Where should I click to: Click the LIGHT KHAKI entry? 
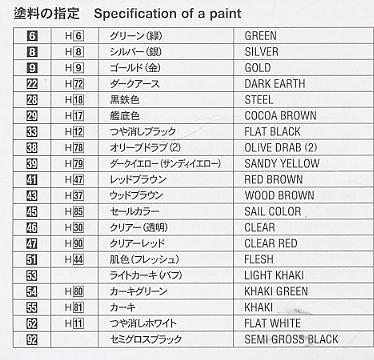pyautogui.click(x=274, y=275)
